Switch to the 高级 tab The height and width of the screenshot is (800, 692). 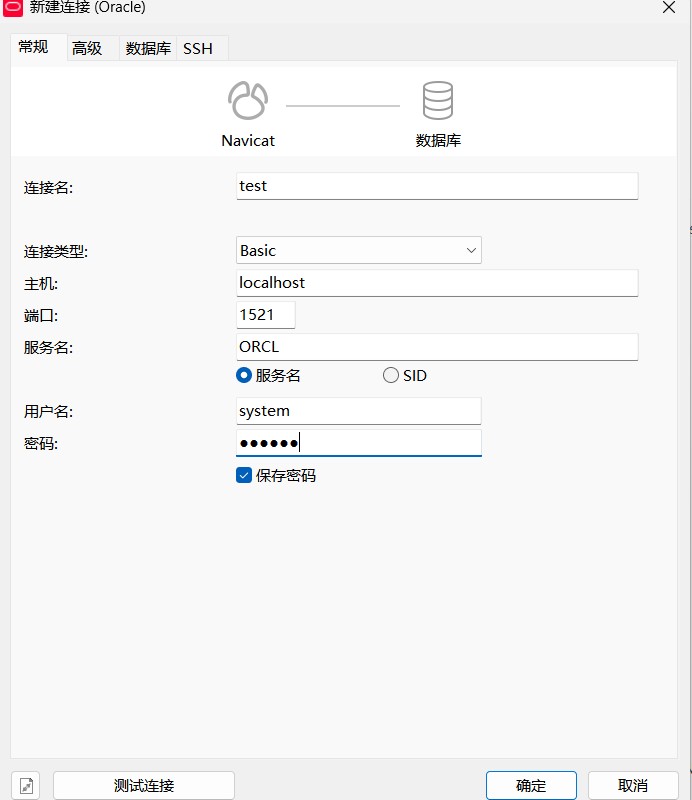coord(87,48)
